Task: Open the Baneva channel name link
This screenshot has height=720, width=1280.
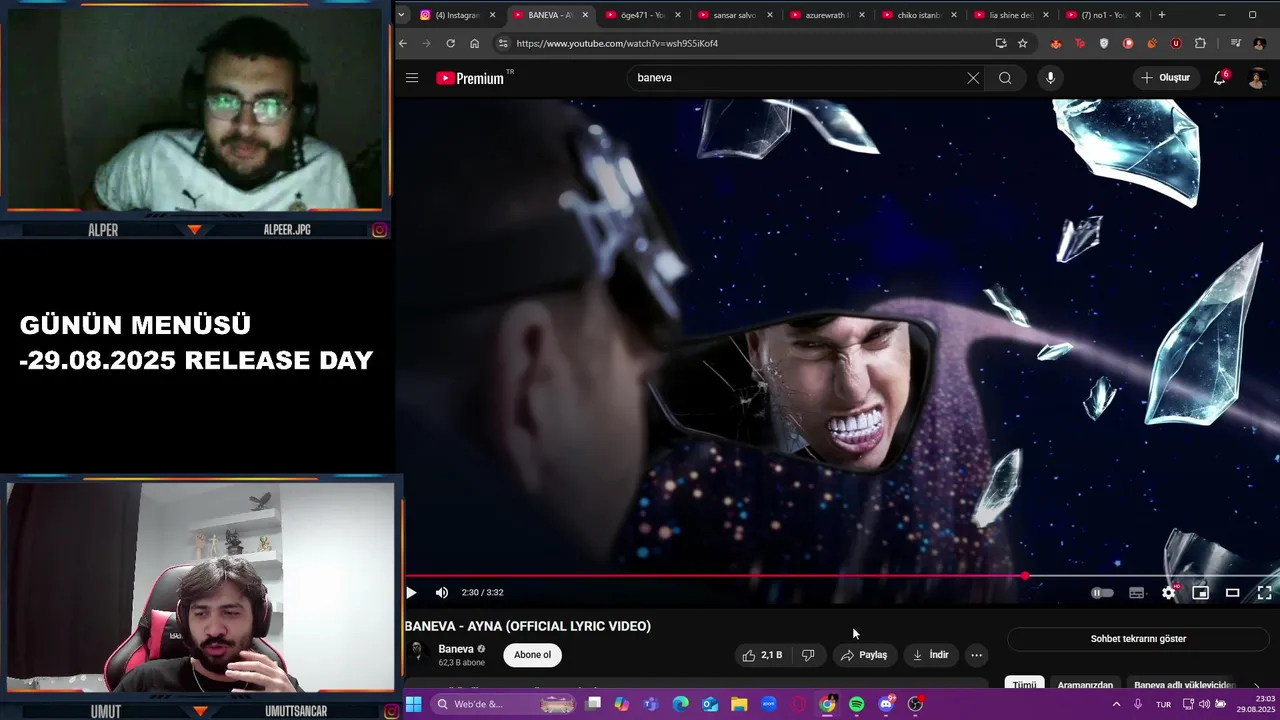Action: pos(456,649)
